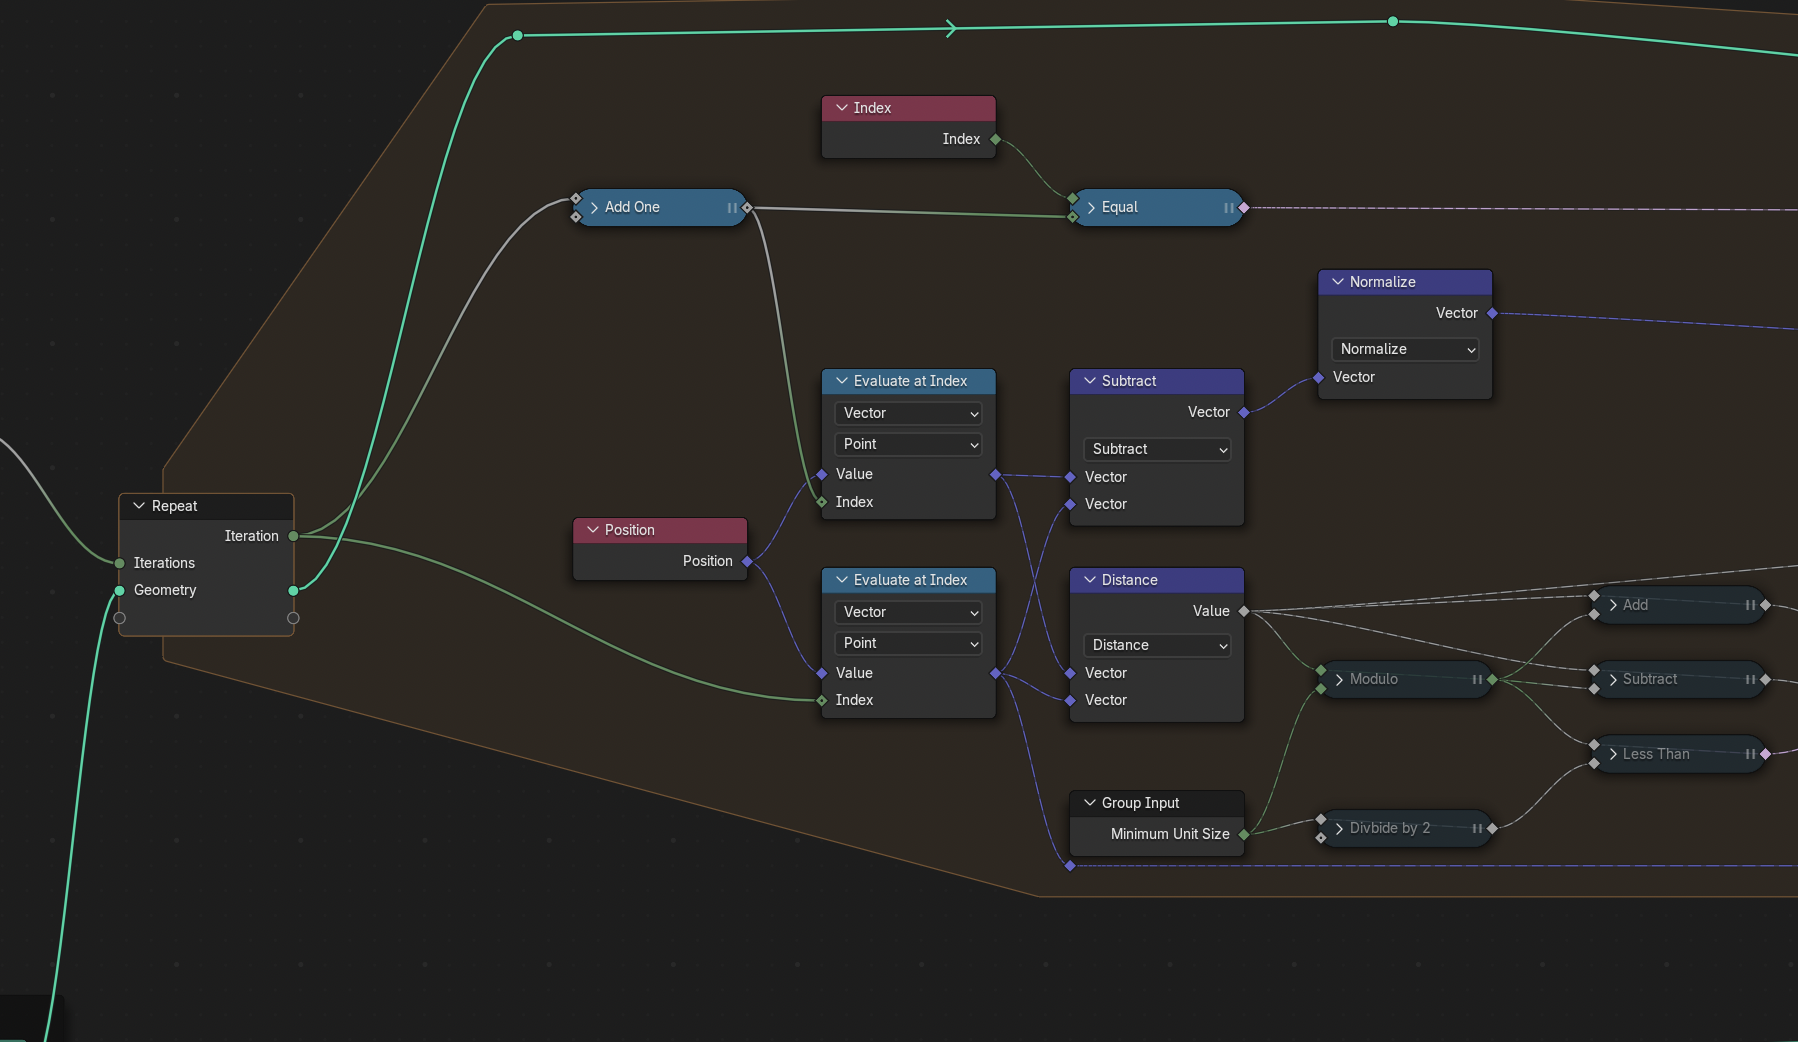Click the Index node output socket
Image resolution: width=1798 pixels, height=1042 pixels.
click(995, 139)
